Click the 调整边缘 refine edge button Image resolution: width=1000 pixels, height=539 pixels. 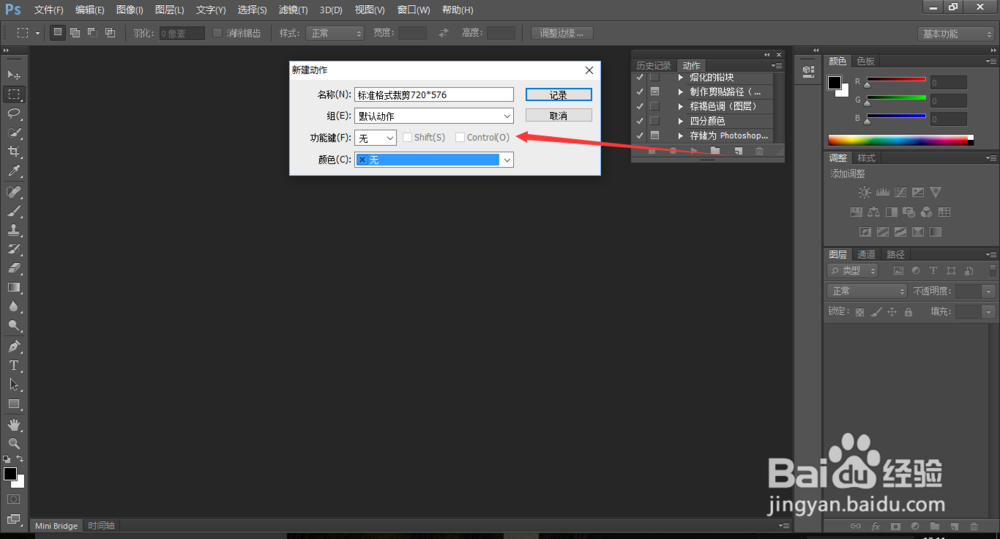(x=562, y=33)
